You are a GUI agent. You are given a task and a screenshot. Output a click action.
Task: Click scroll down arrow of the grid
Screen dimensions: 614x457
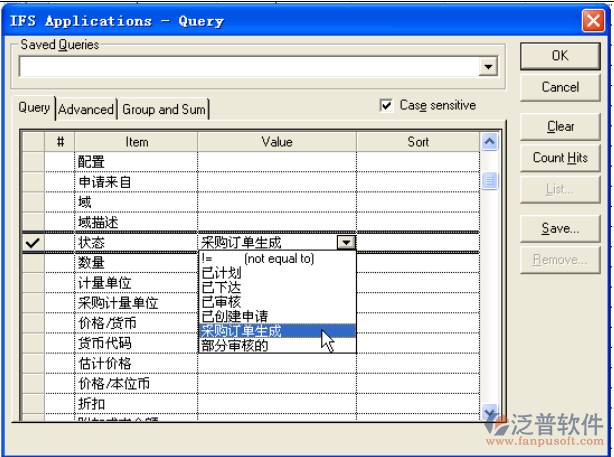click(489, 412)
